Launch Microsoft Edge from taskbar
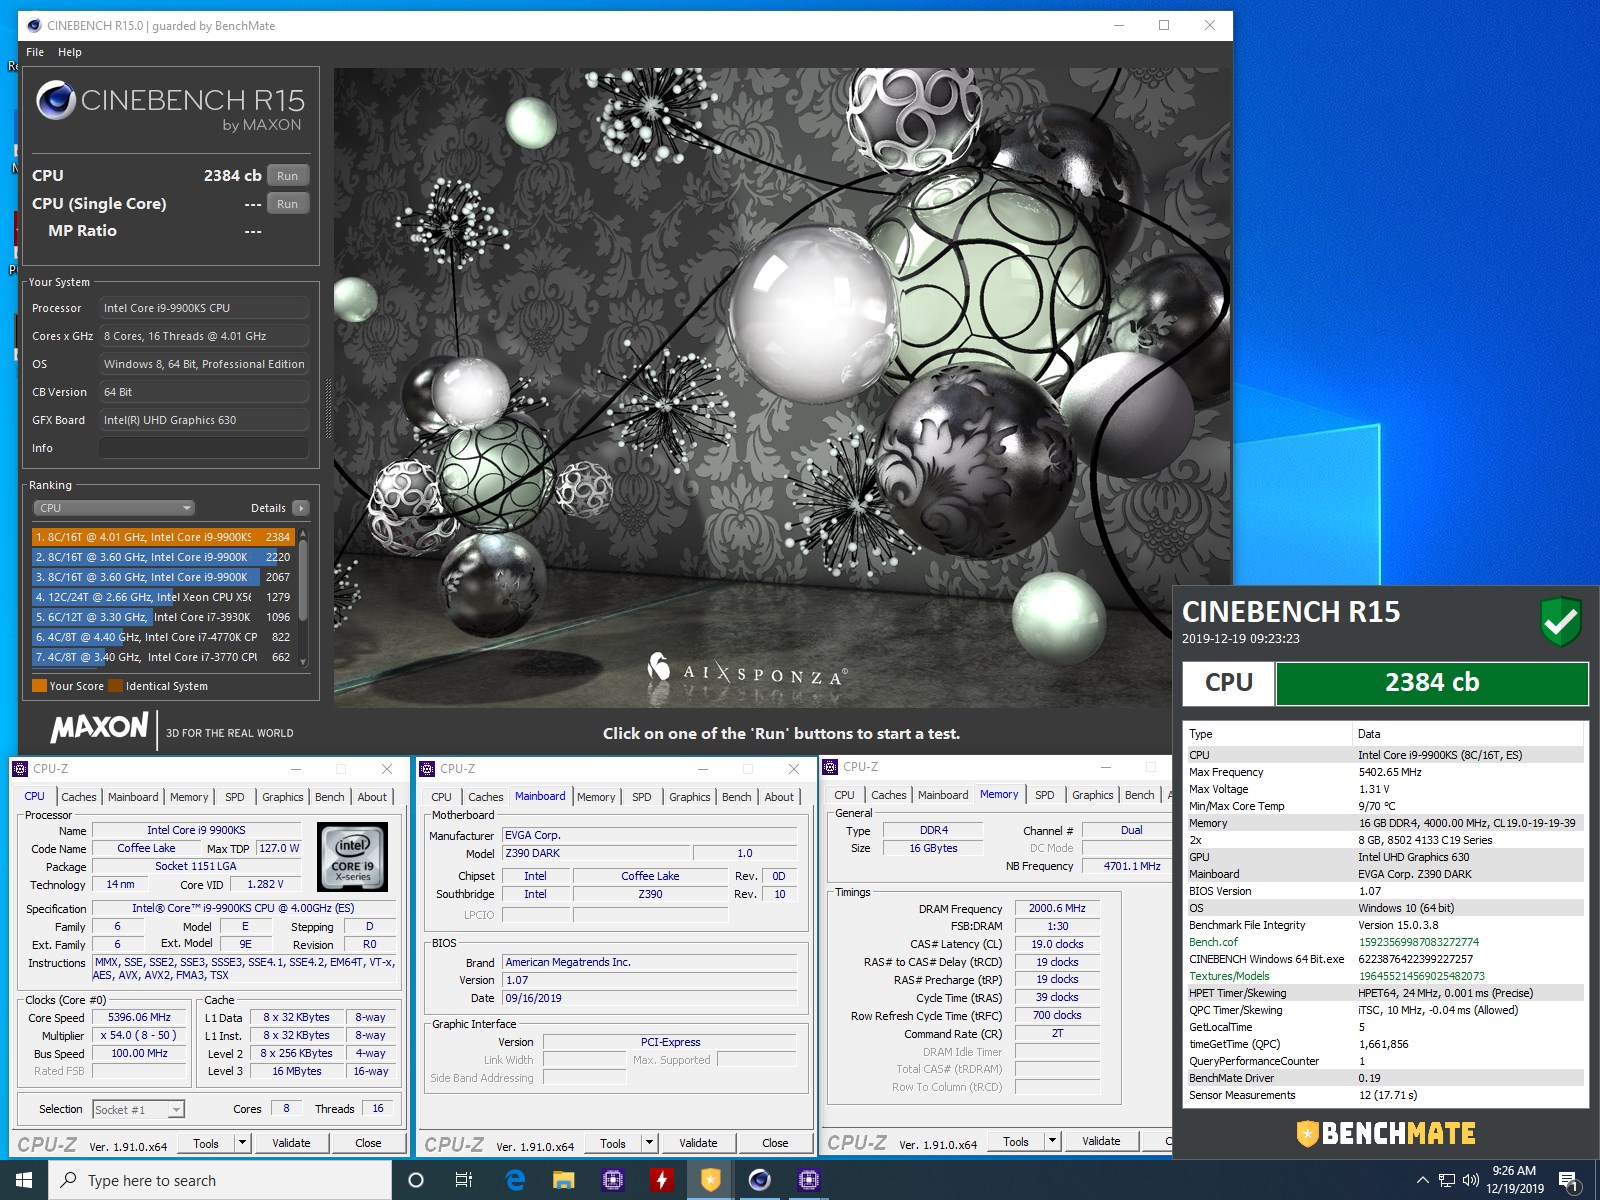The image size is (1600, 1200). [x=515, y=1180]
